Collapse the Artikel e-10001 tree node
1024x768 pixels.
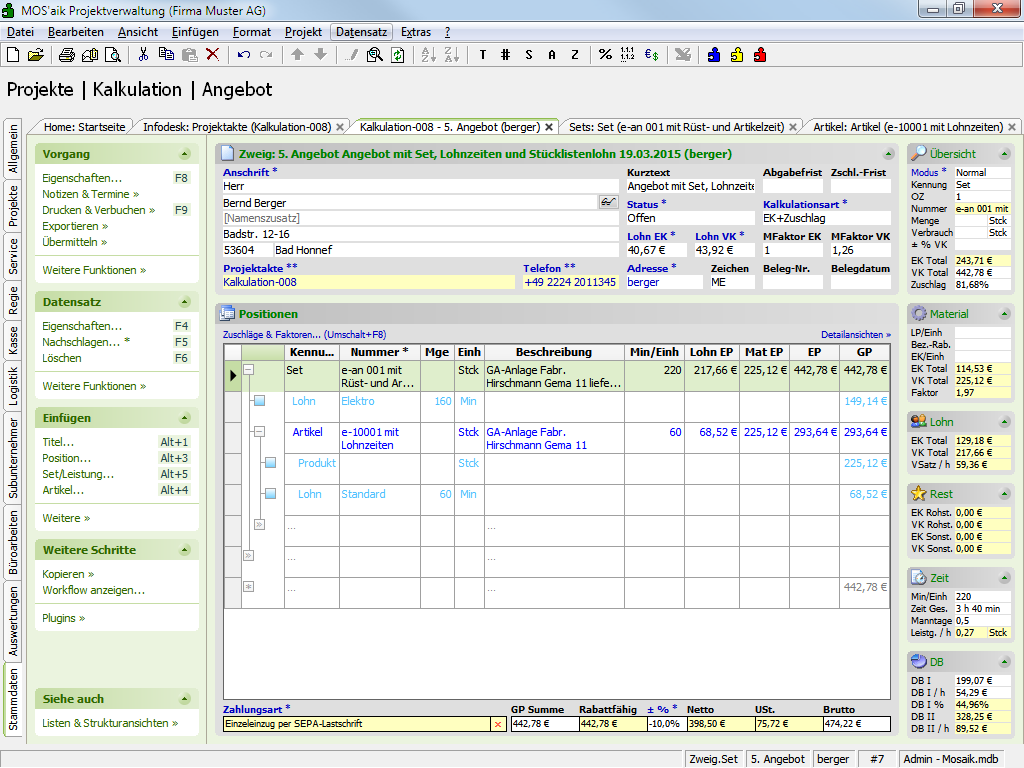pos(259,432)
